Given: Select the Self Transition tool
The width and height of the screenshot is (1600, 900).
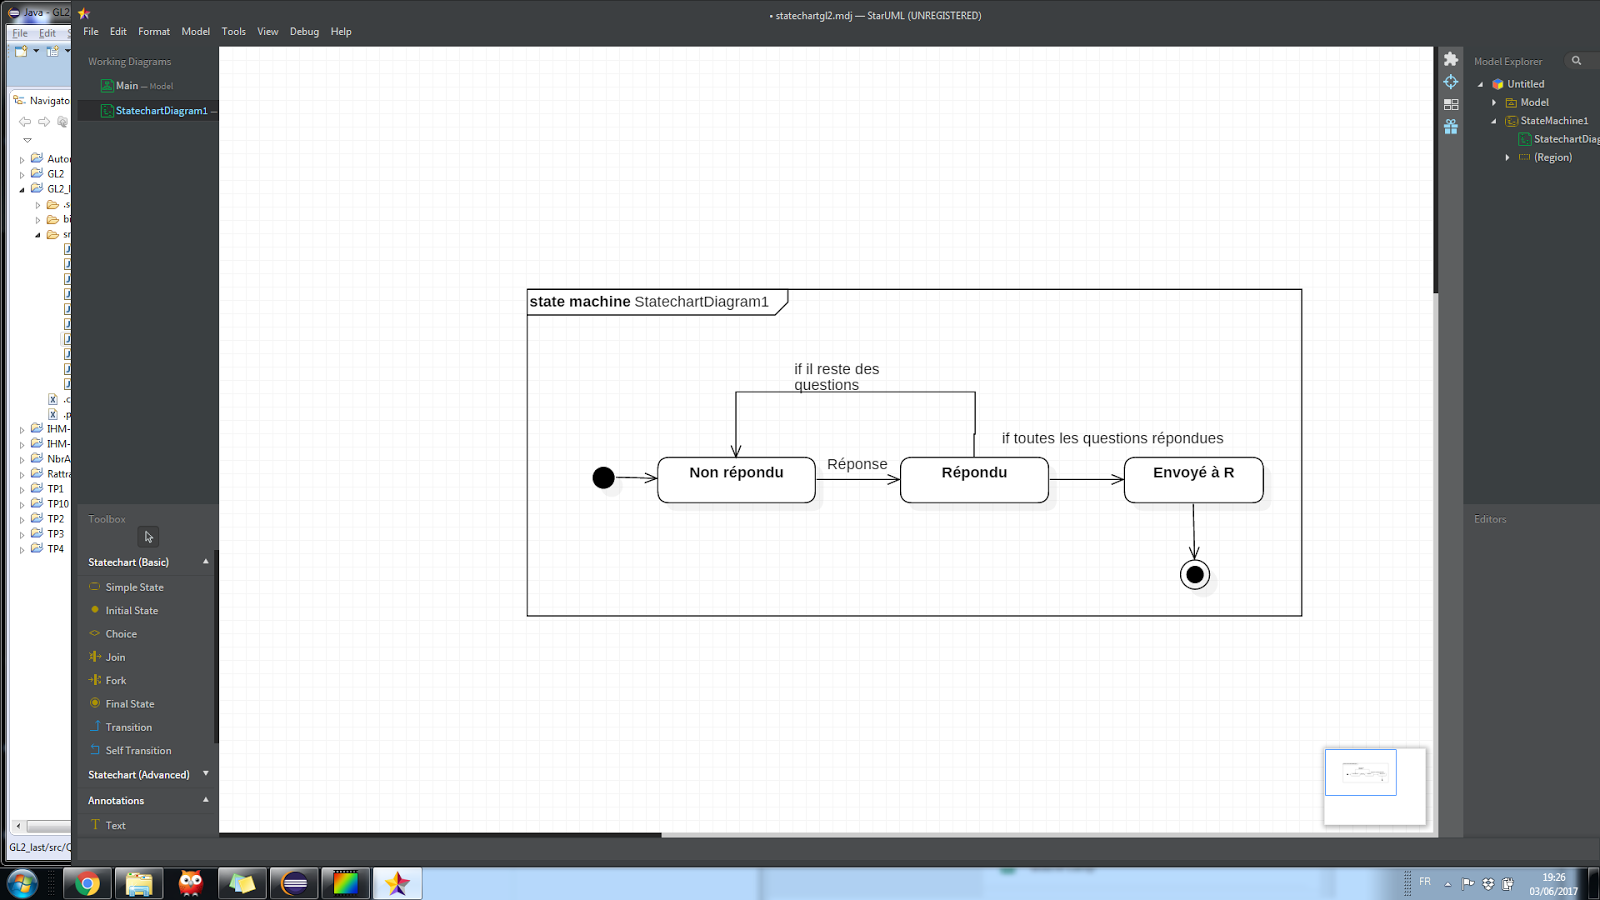Looking at the screenshot, I should (138, 751).
